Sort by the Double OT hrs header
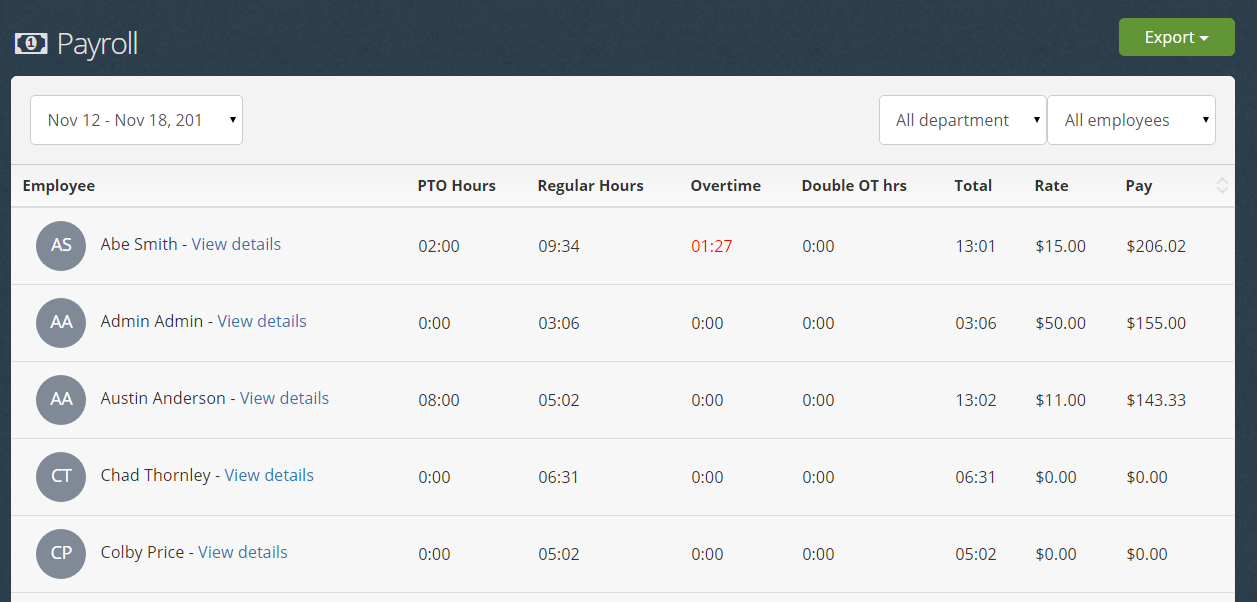1257x602 pixels. coord(854,186)
